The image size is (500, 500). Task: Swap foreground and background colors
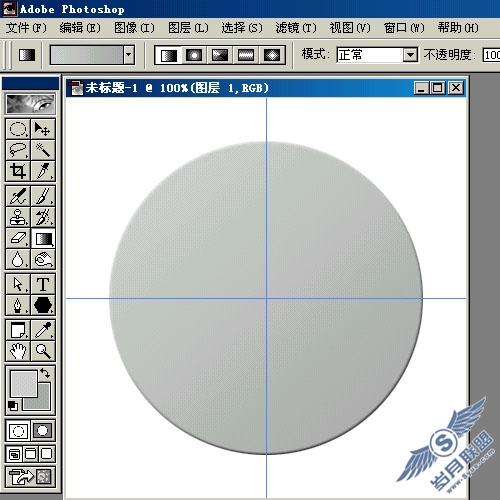click(45, 373)
